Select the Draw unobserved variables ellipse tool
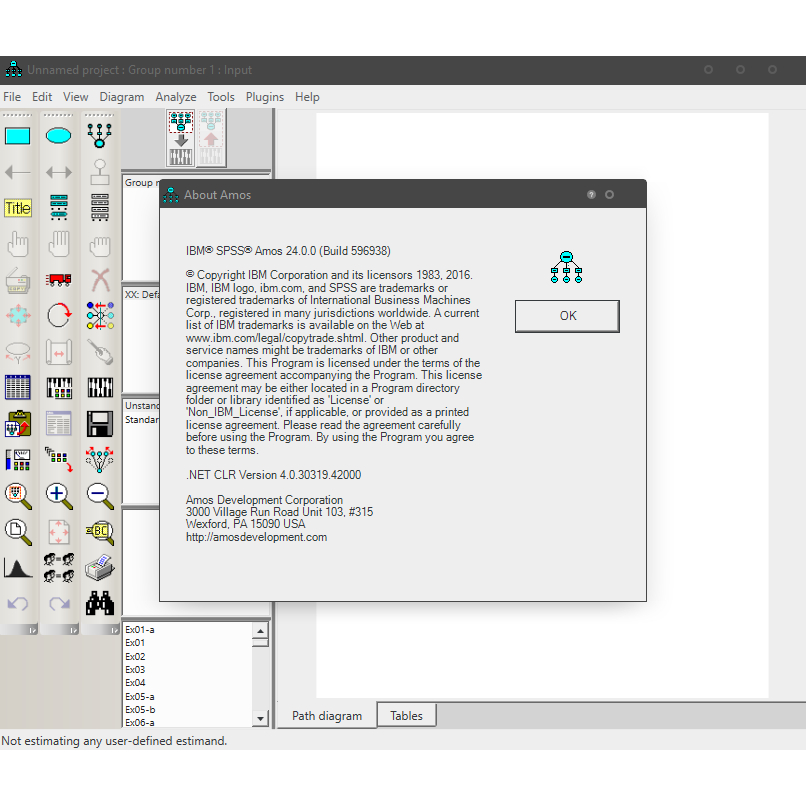The height and width of the screenshot is (806, 806). 59,136
